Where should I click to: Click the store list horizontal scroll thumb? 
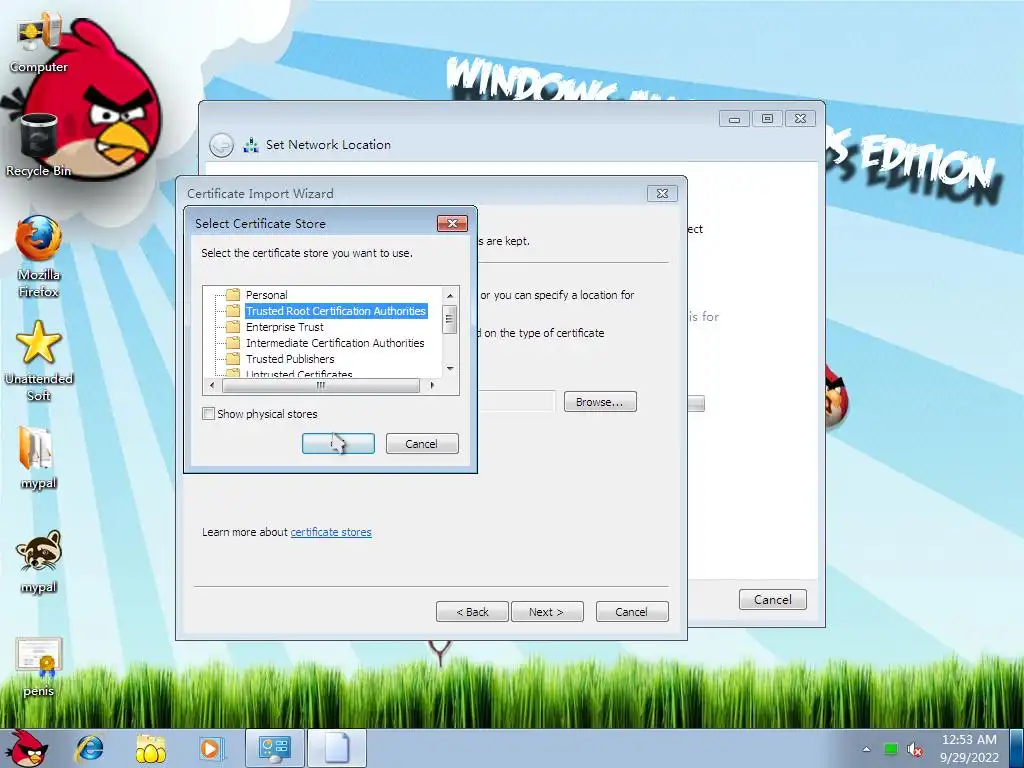click(321, 385)
